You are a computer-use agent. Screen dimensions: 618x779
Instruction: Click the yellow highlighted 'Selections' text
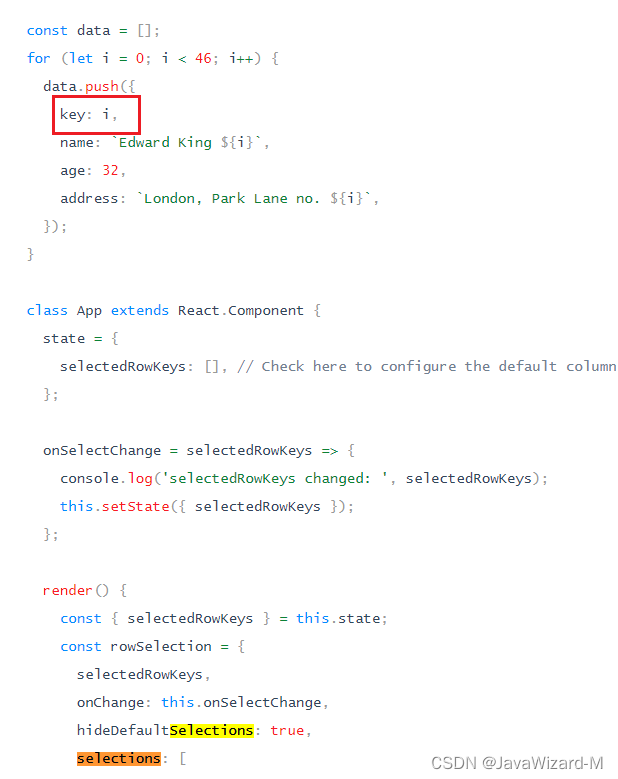point(211,730)
